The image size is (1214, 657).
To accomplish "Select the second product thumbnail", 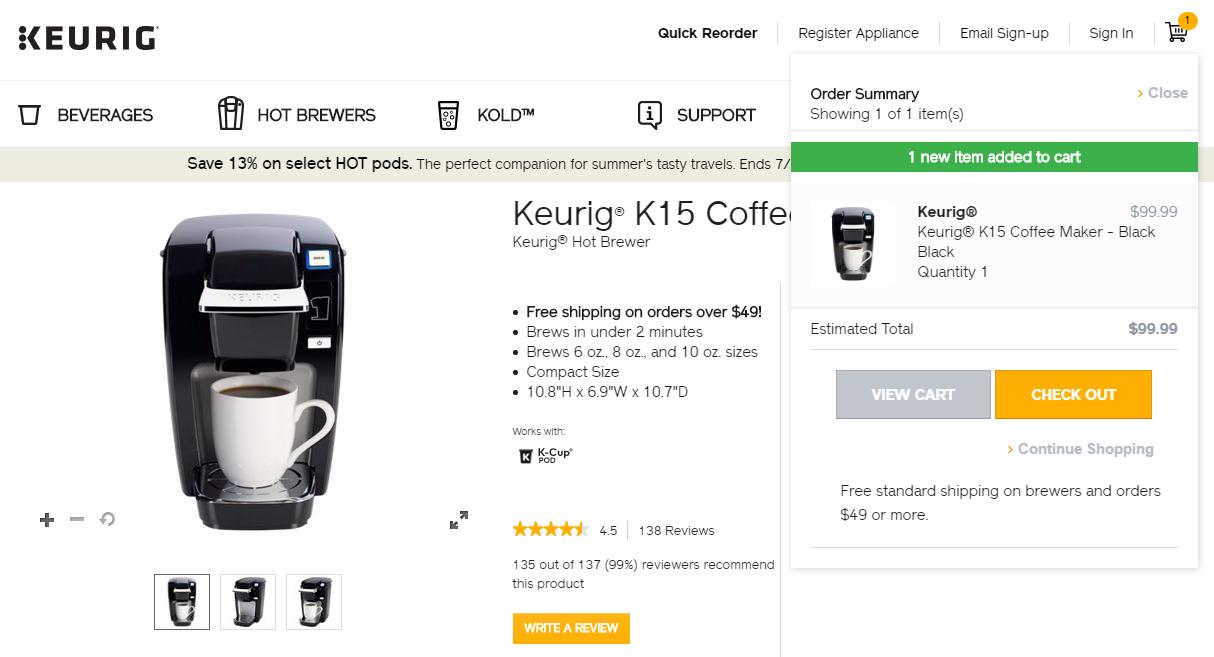I will [247, 601].
